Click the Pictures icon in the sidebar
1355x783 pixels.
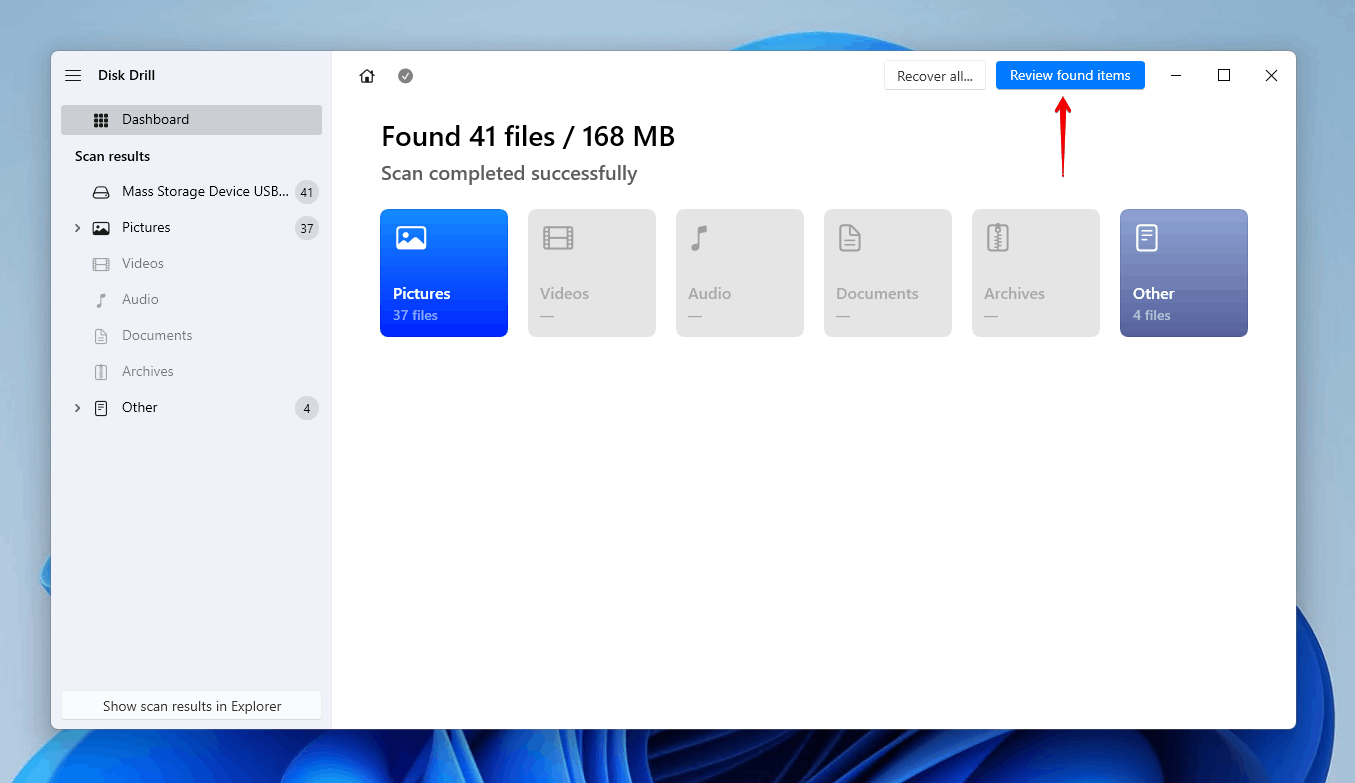101,228
